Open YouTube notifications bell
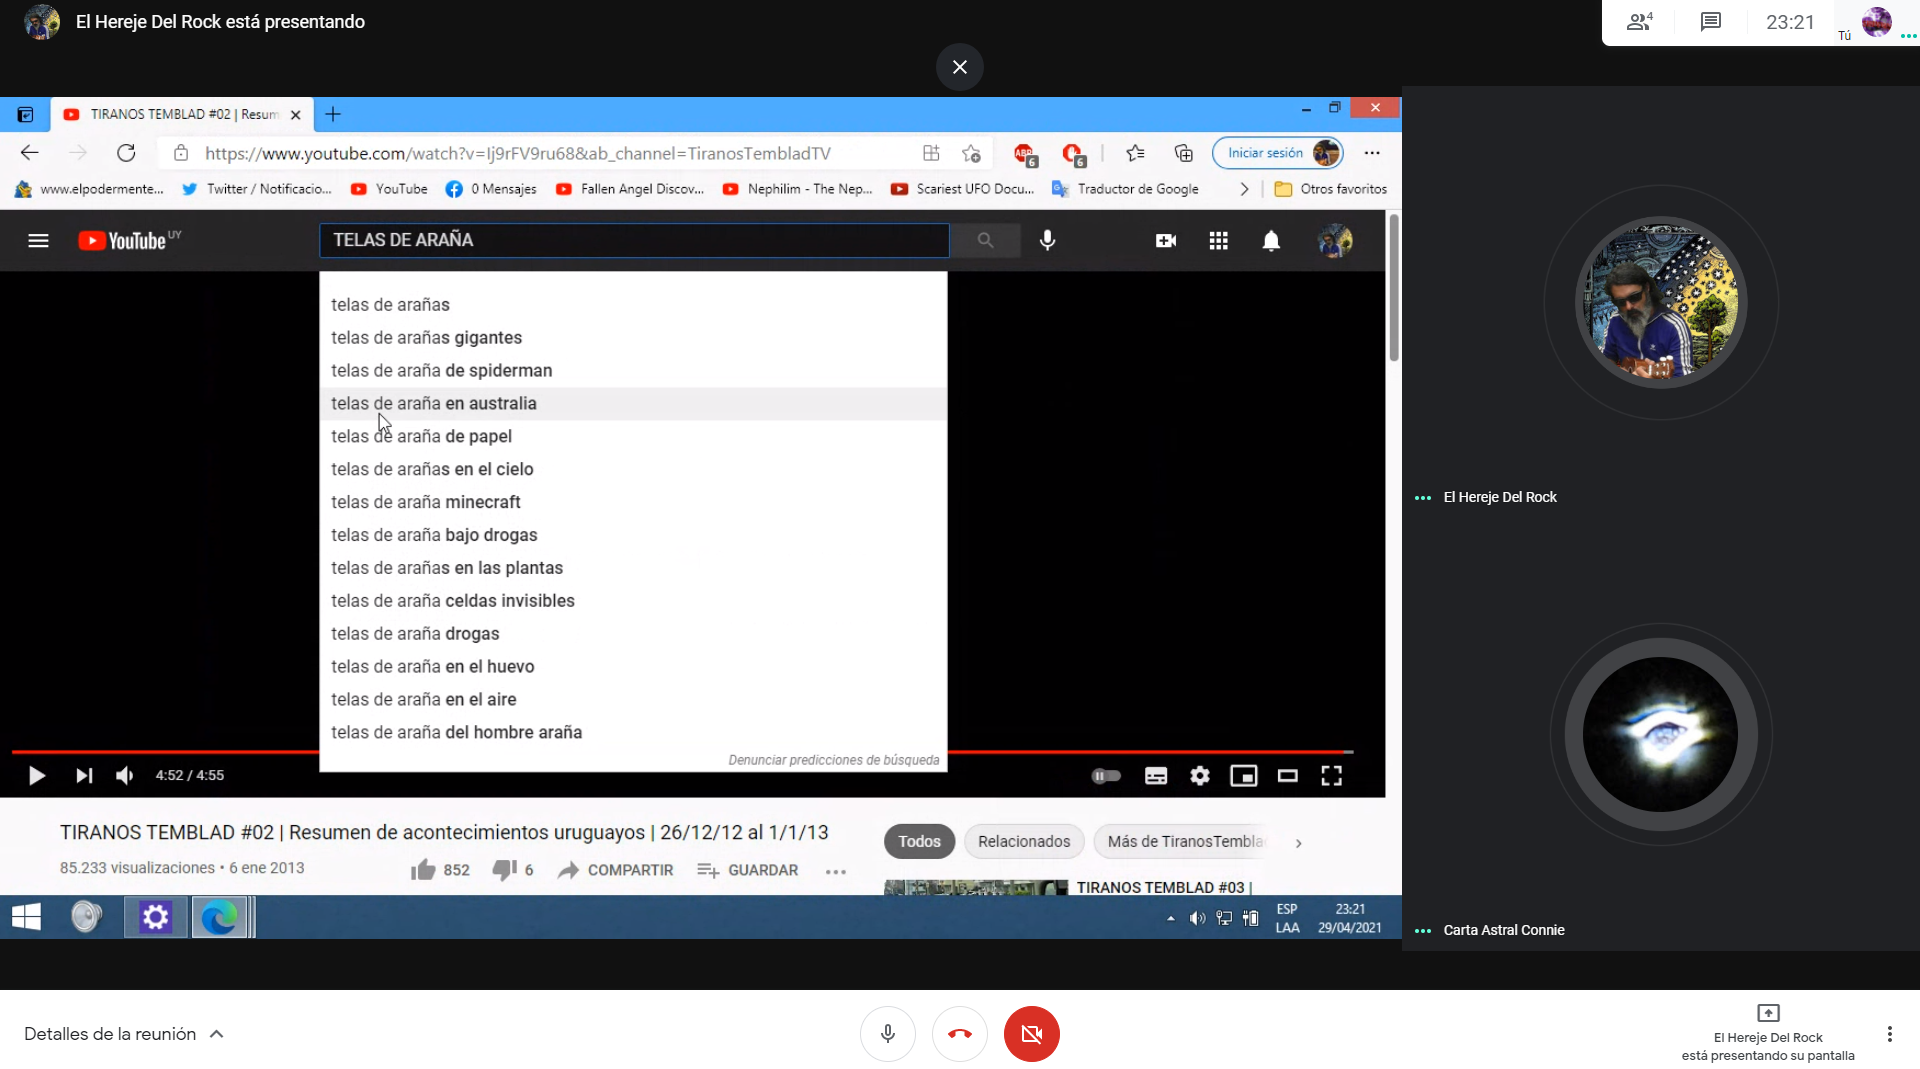This screenshot has height=1069, width=1920. 1271,241
